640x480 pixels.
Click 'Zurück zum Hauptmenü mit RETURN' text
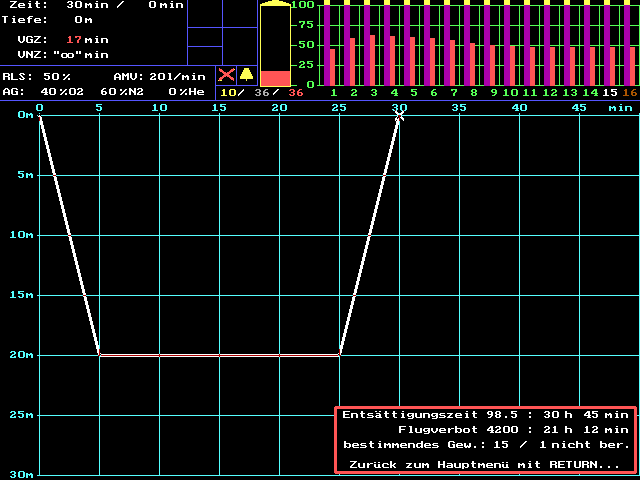click(x=484, y=464)
